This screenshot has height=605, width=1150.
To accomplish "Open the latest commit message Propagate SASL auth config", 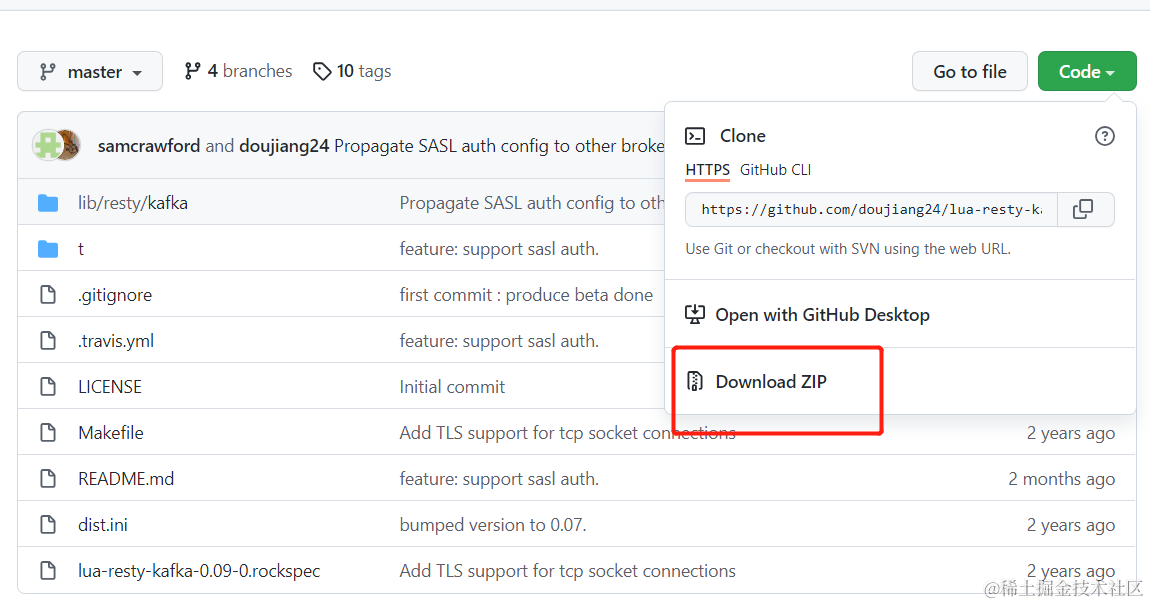I will point(499,146).
